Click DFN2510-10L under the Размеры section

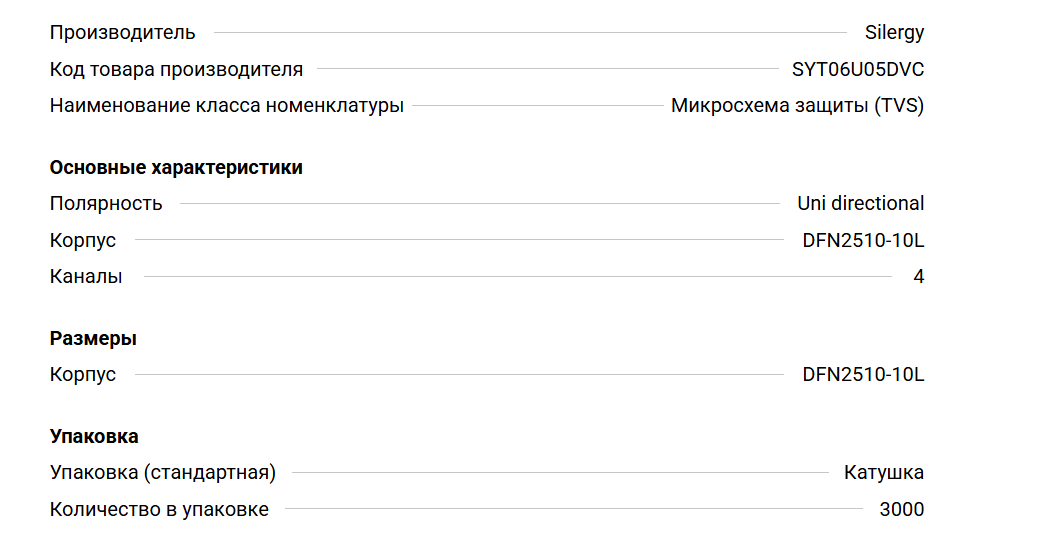pyautogui.click(x=863, y=375)
